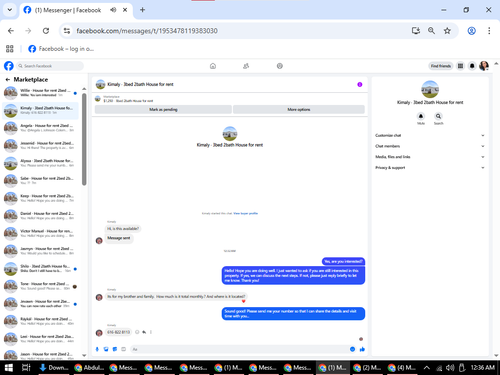Open Daniel house for rent conversation
This screenshot has width=500, height=375.
click(40, 216)
